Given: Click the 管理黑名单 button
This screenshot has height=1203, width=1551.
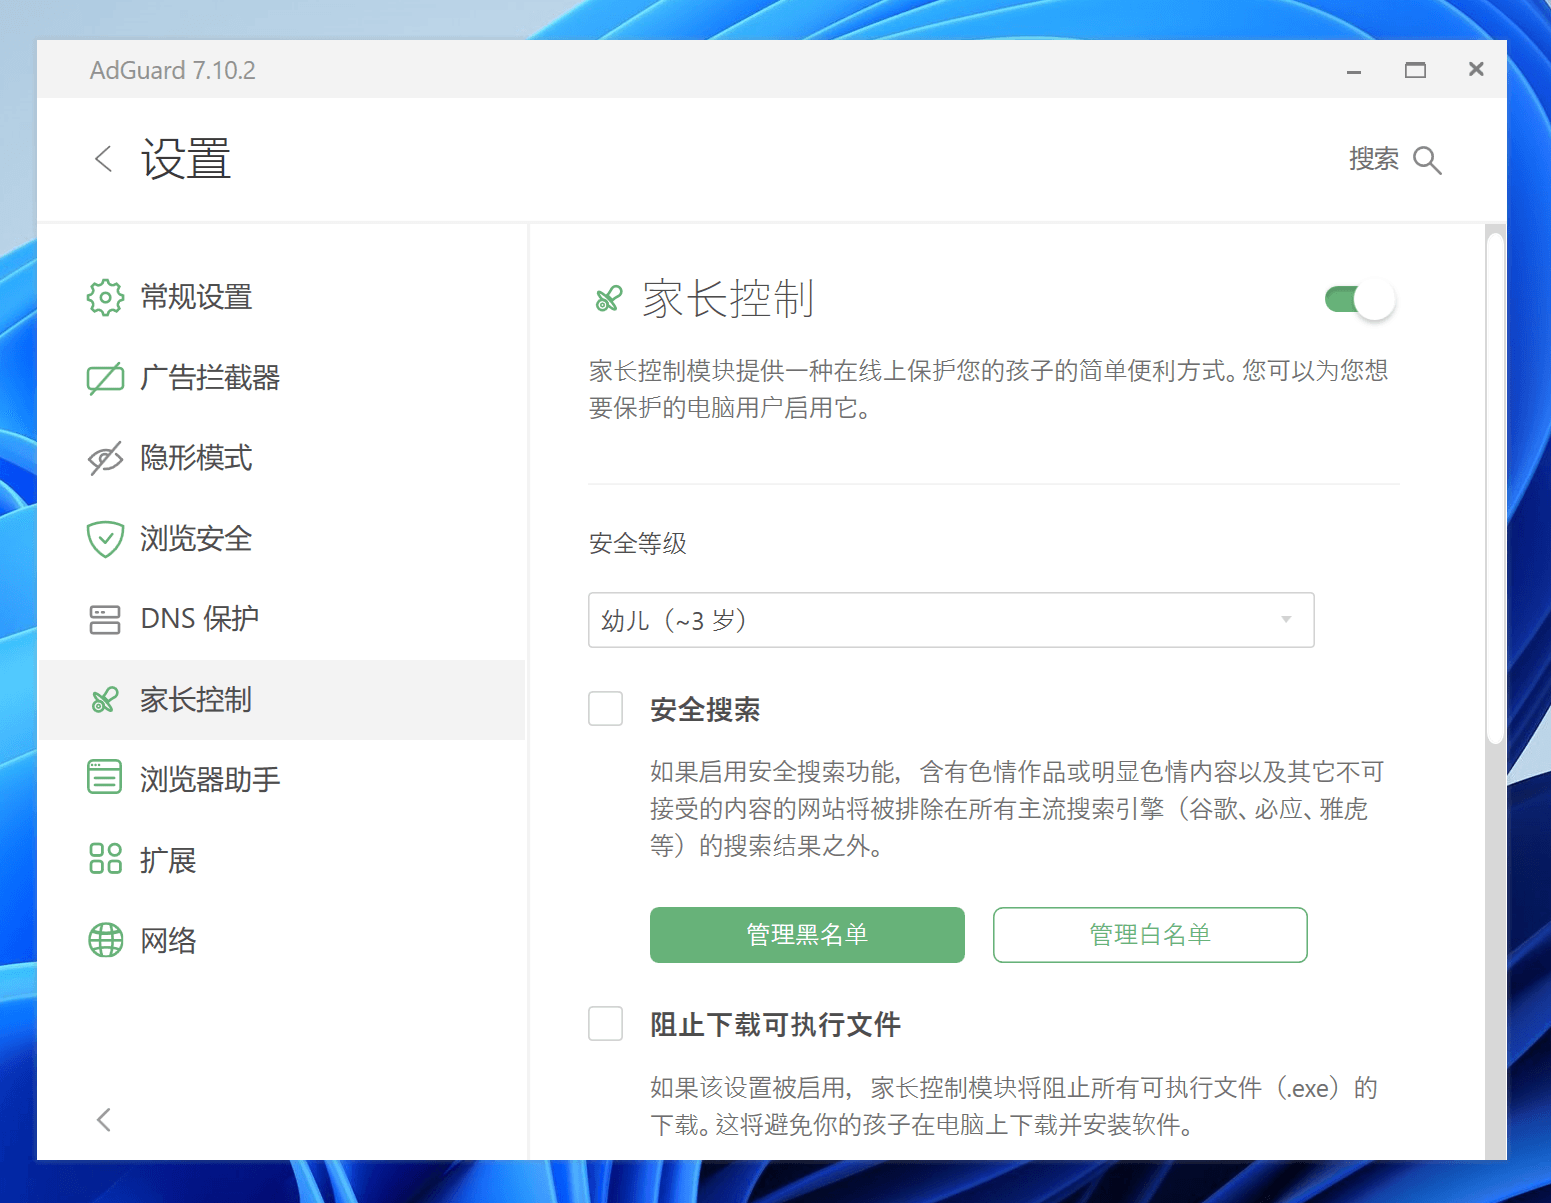Looking at the screenshot, I should coord(806,935).
